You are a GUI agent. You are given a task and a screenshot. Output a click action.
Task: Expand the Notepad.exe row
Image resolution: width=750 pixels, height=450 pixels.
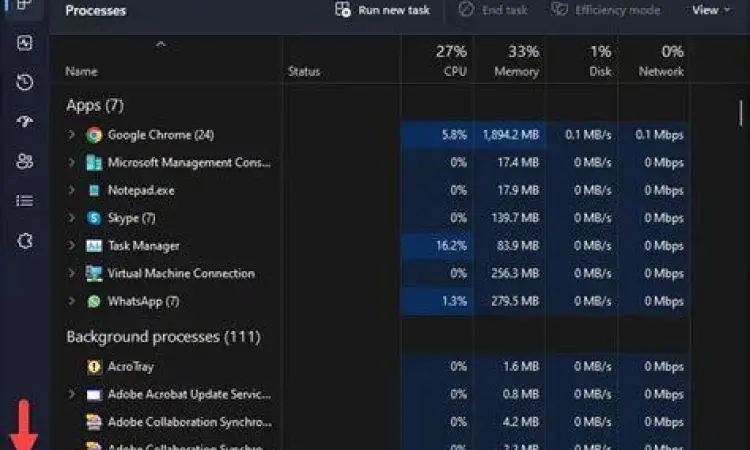(71, 190)
